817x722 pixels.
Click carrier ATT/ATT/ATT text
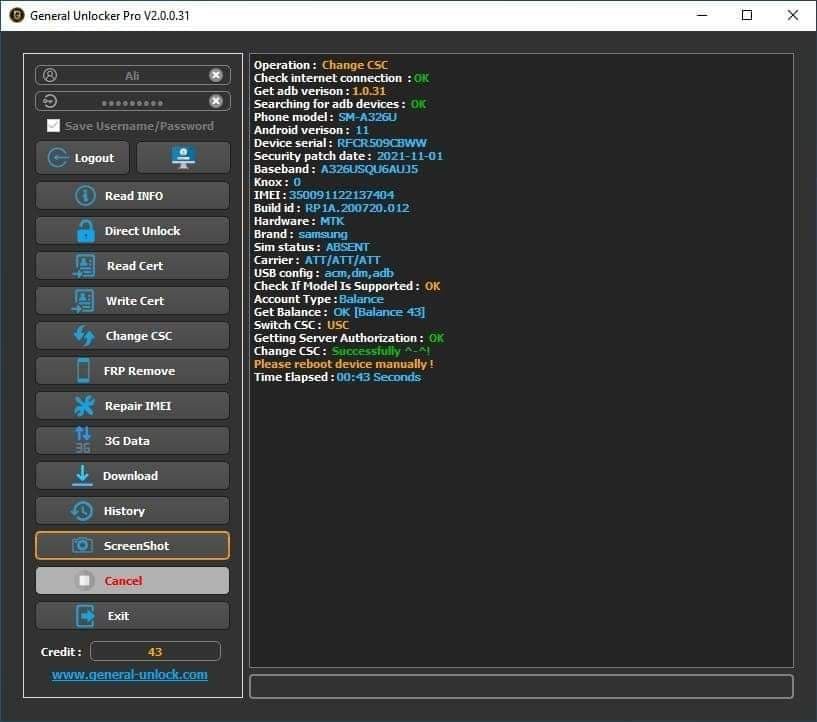click(x=342, y=260)
